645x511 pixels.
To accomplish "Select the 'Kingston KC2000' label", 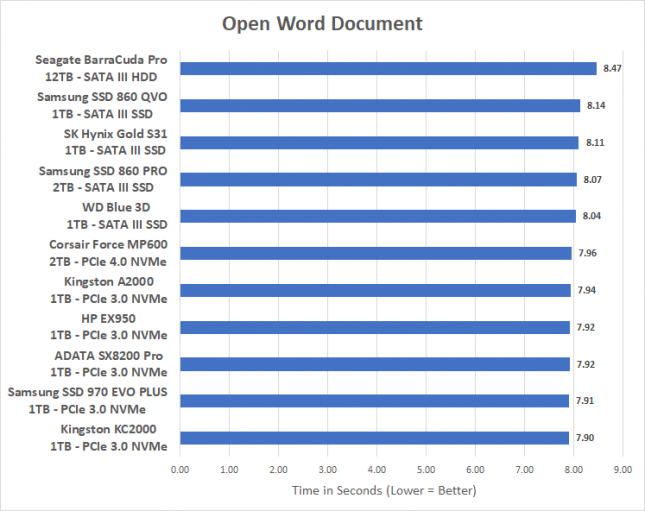I will click(x=108, y=429).
